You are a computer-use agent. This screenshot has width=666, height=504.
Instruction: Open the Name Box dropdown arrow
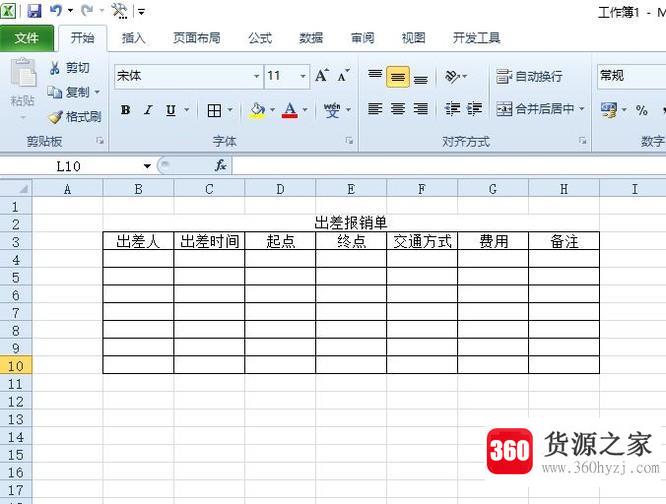(x=147, y=166)
